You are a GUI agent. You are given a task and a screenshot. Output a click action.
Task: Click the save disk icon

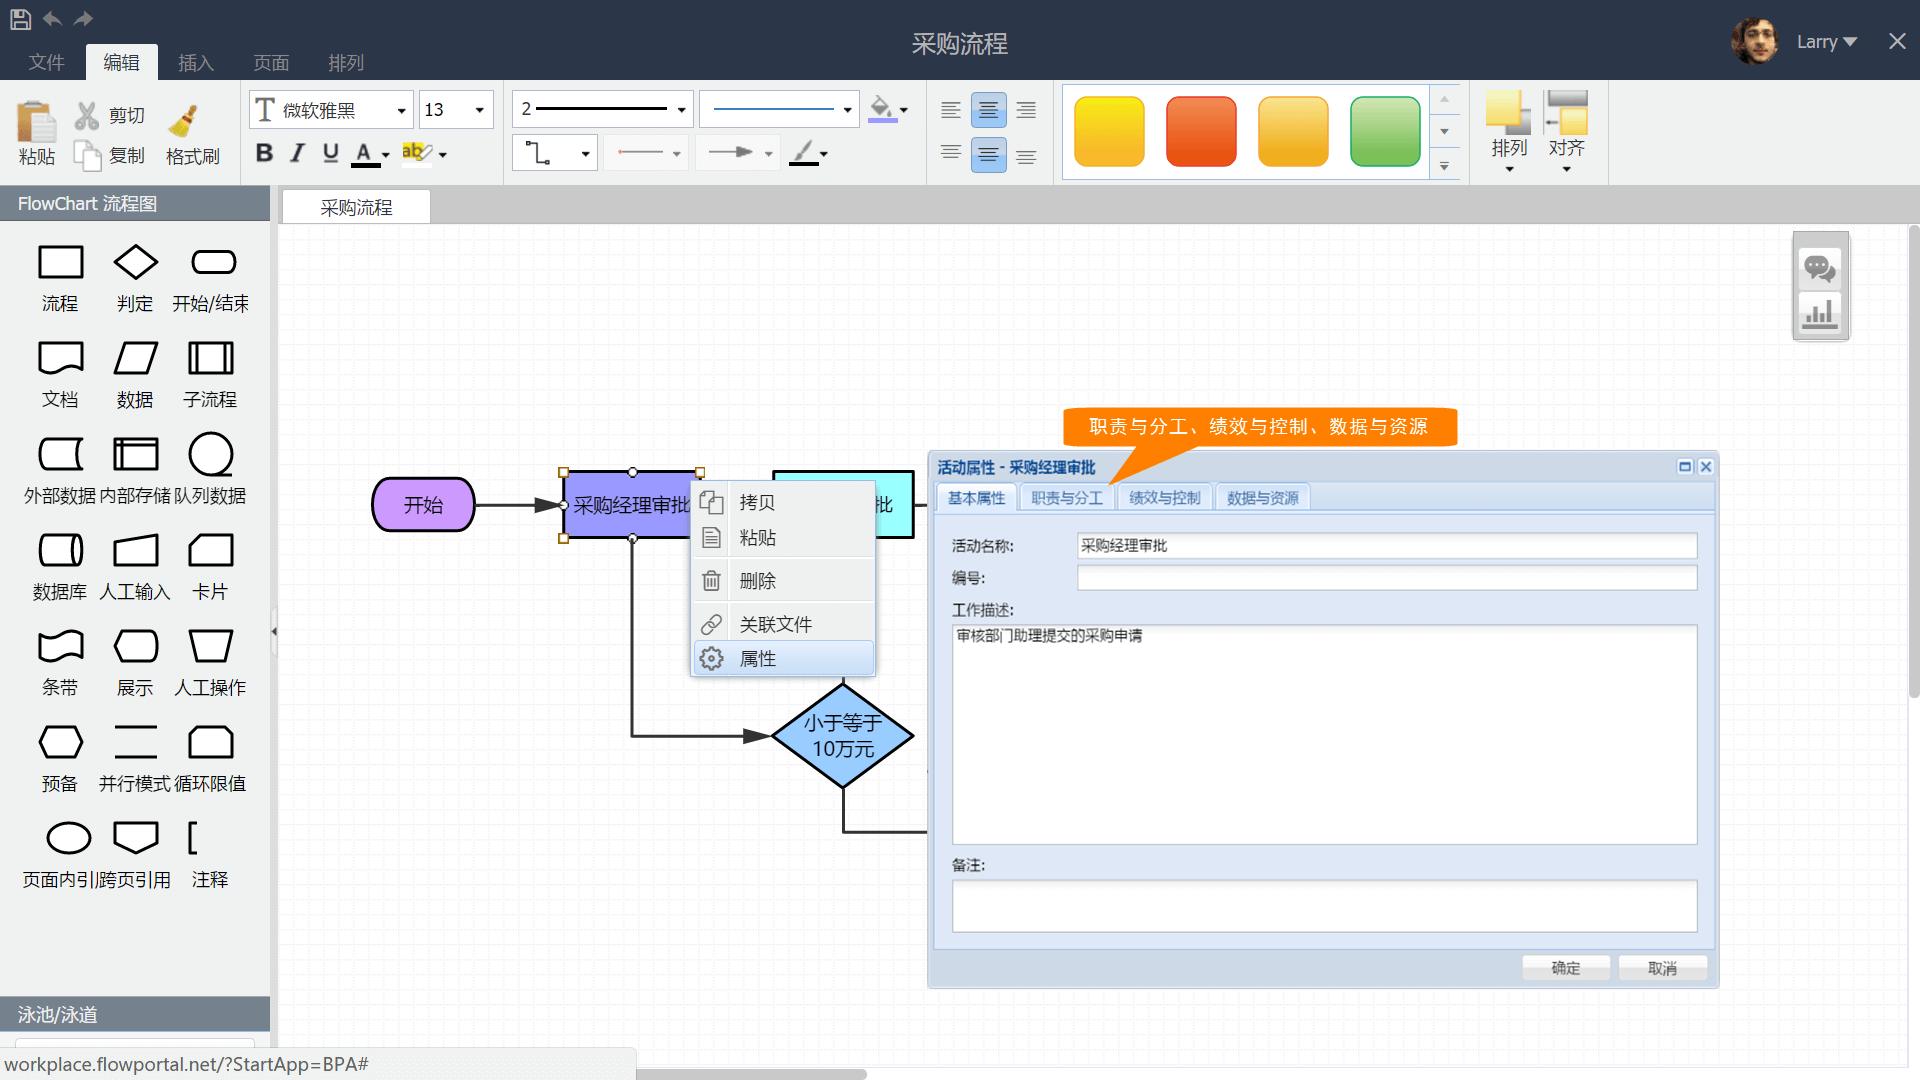click(x=20, y=19)
